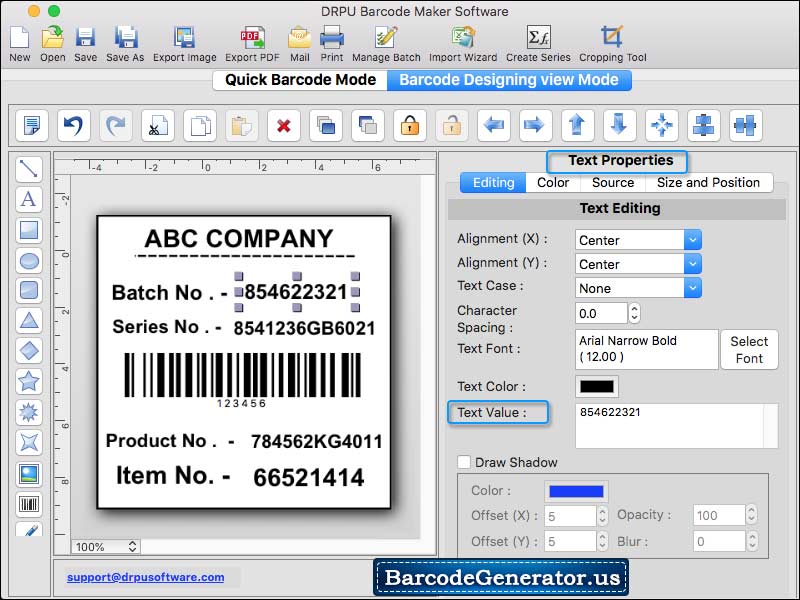Click the lock icon in the edit toolbar
The image size is (800, 600).
pyautogui.click(x=409, y=125)
